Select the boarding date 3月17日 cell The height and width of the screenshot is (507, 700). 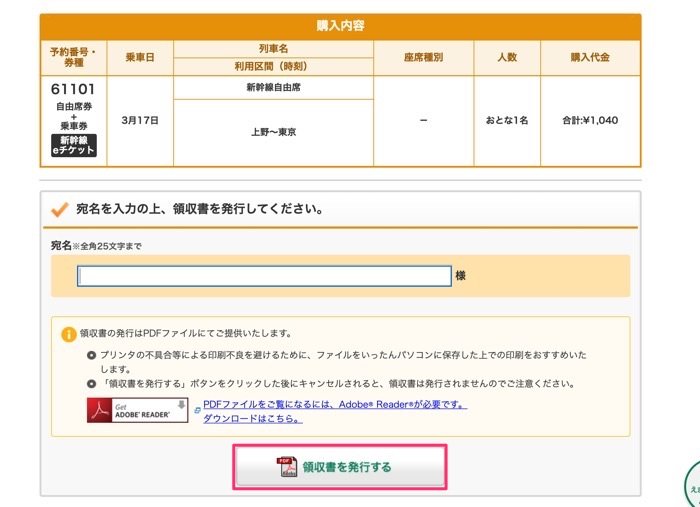(x=140, y=121)
